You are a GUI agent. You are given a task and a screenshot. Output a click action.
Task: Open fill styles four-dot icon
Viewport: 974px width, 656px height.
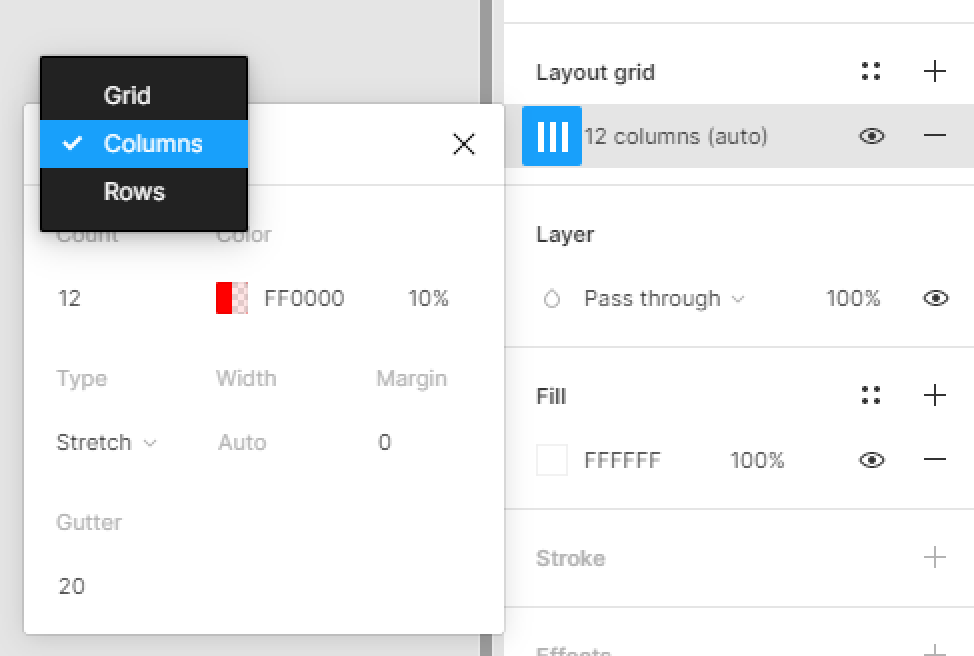click(x=871, y=395)
